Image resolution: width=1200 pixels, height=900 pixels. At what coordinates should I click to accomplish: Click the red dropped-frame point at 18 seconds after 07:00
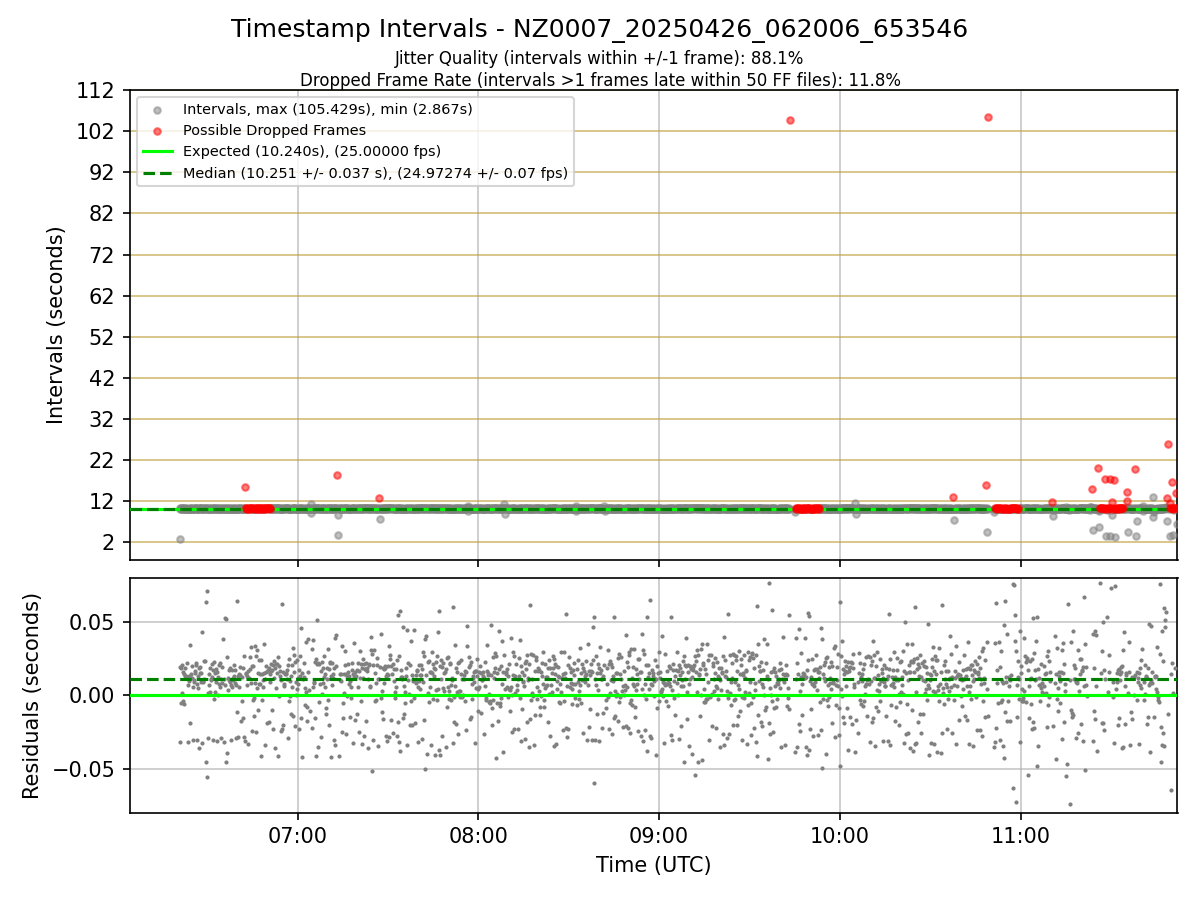pyautogui.click(x=337, y=475)
